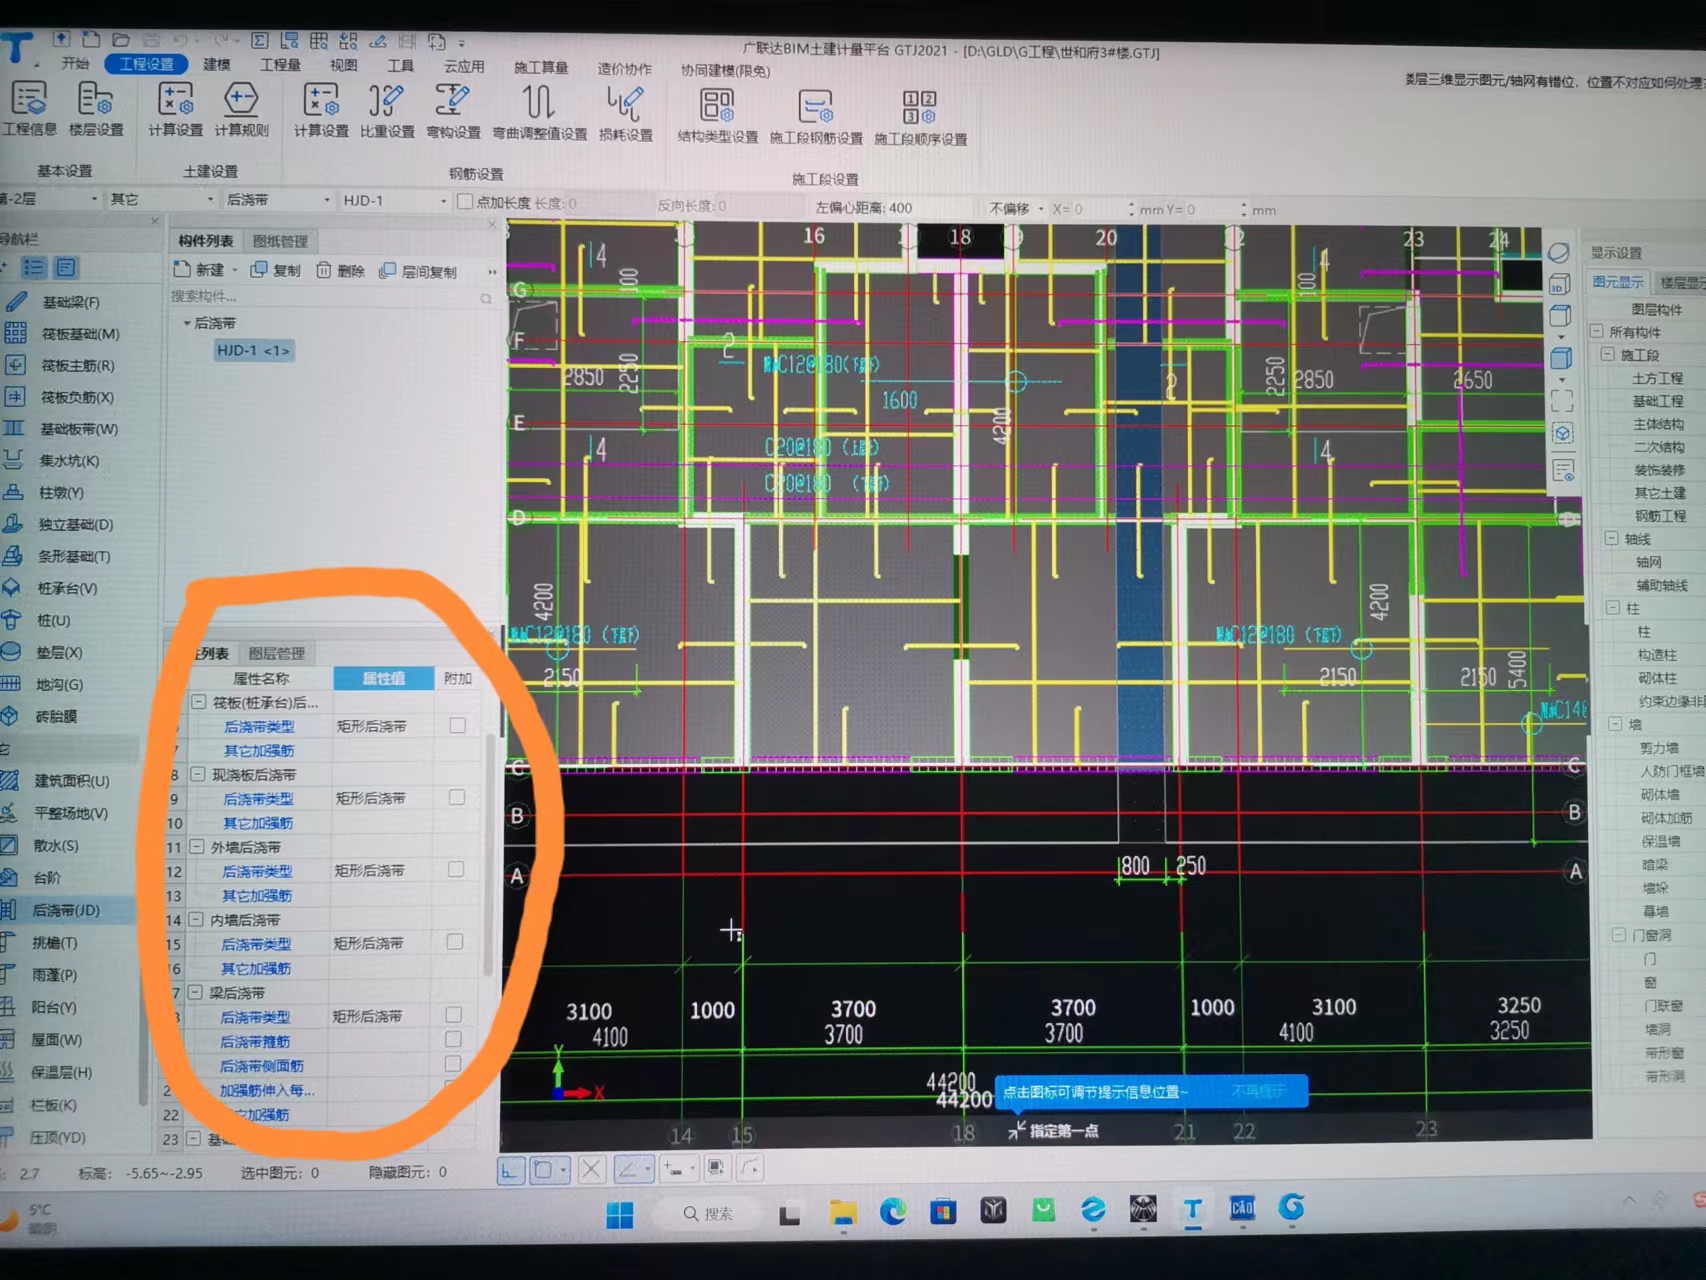Switch to 视图 ribbon tab
Screen dimensions: 1706x1280
pyautogui.click(x=344, y=65)
